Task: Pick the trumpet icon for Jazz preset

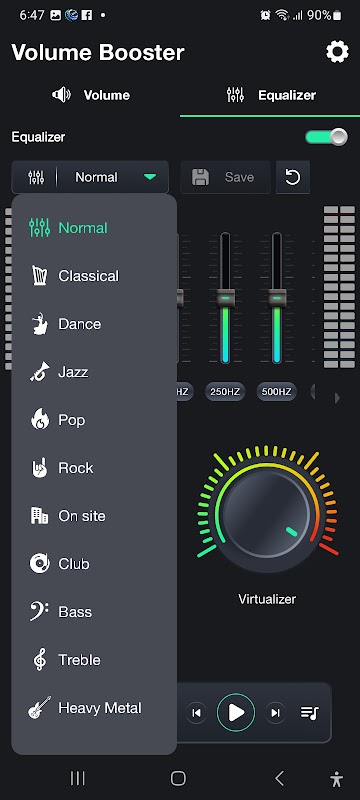Action: (39, 372)
